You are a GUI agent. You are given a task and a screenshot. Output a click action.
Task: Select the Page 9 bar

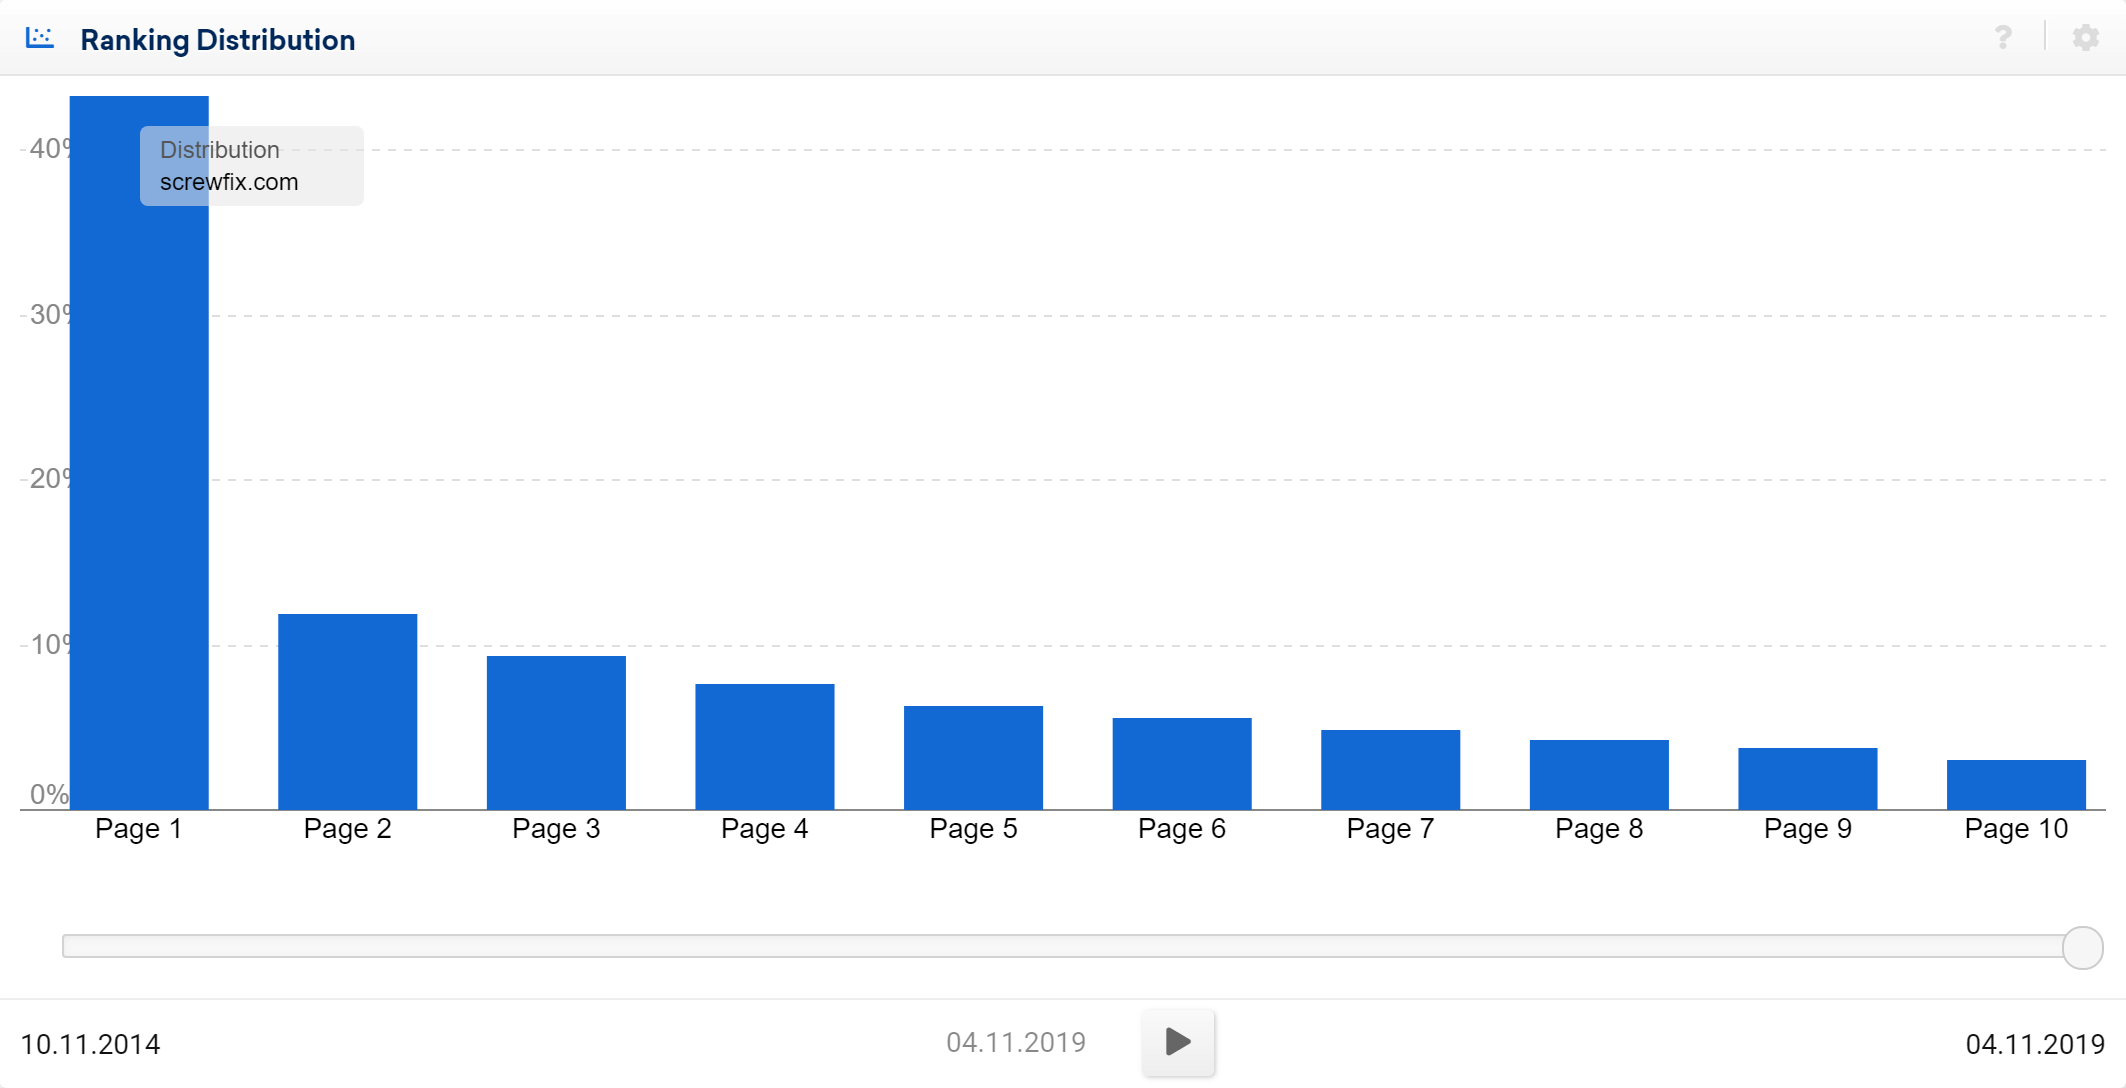tap(1808, 778)
